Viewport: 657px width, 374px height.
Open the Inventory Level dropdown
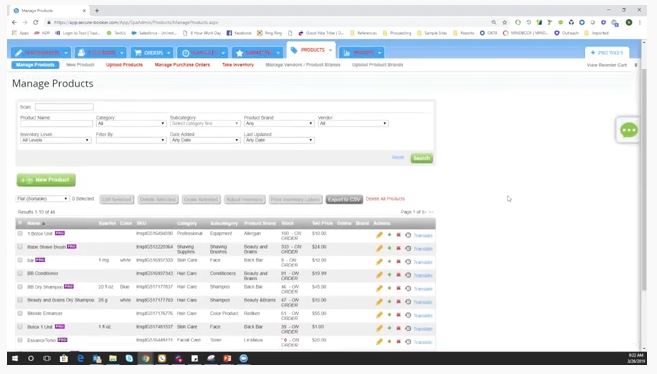[55, 140]
